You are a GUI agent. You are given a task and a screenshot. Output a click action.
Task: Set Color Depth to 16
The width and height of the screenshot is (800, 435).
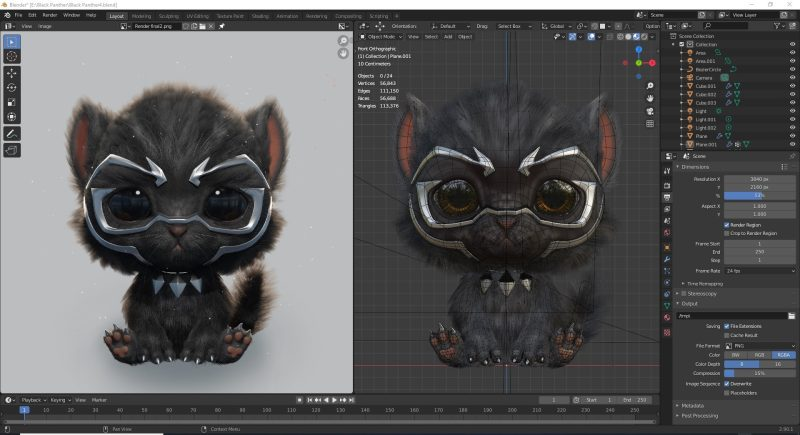778,364
